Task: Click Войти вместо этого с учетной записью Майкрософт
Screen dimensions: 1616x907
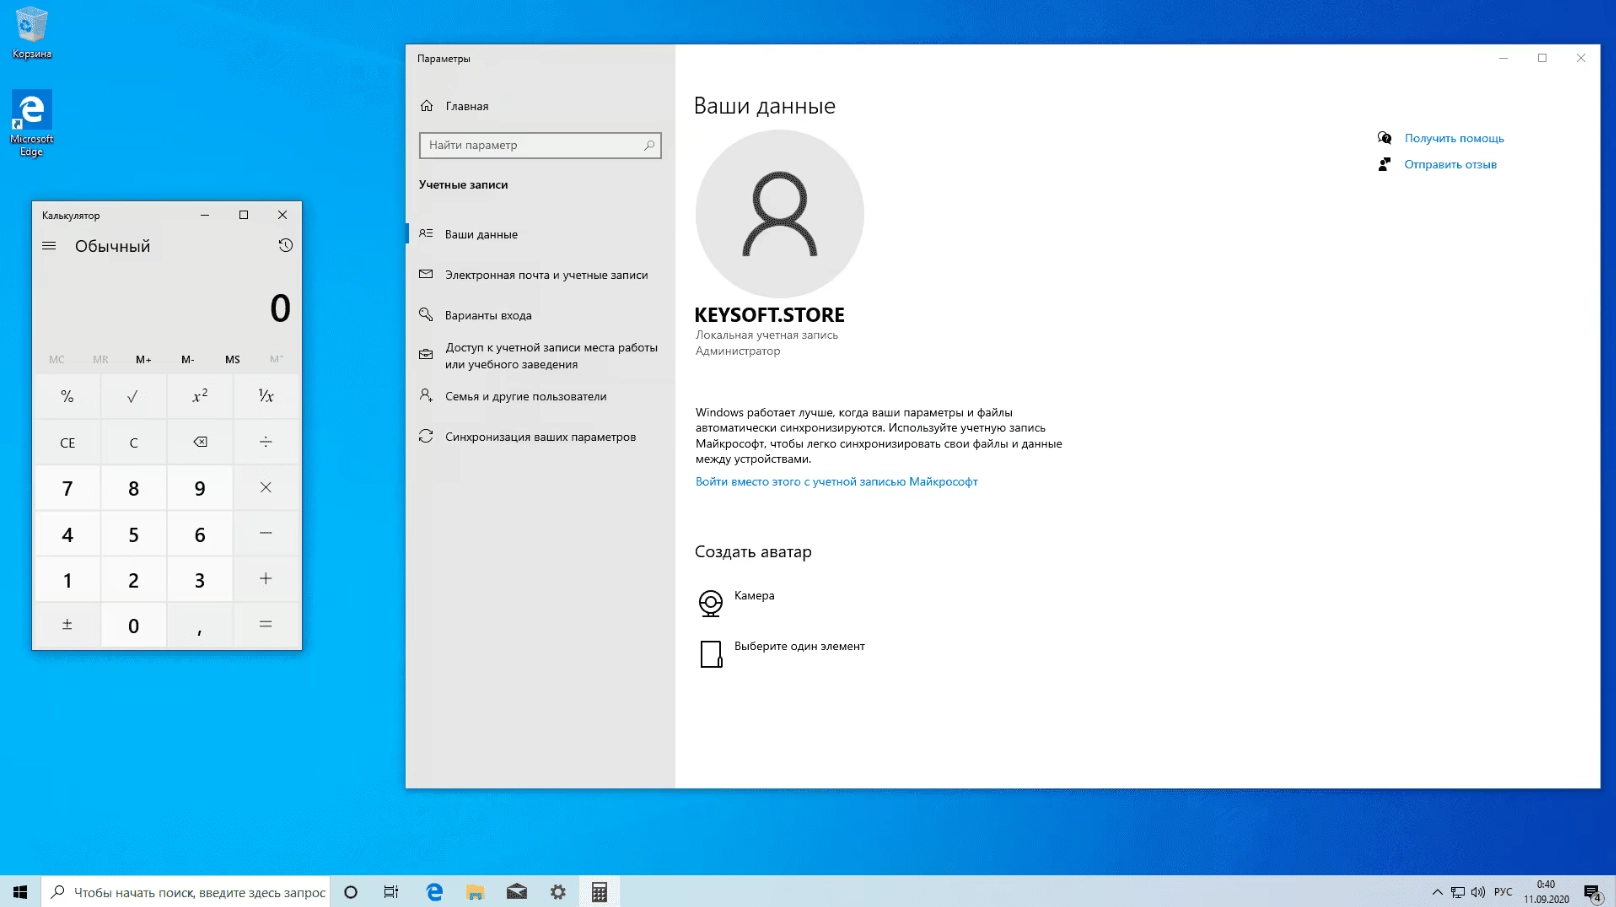Action: 836,482
